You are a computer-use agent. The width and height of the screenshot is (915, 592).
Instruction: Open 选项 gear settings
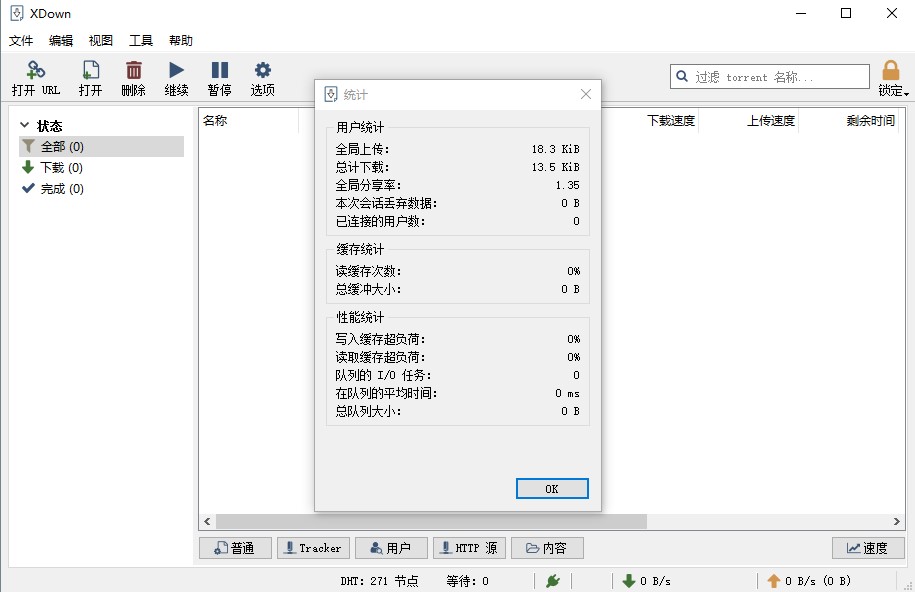tap(263, 70)
